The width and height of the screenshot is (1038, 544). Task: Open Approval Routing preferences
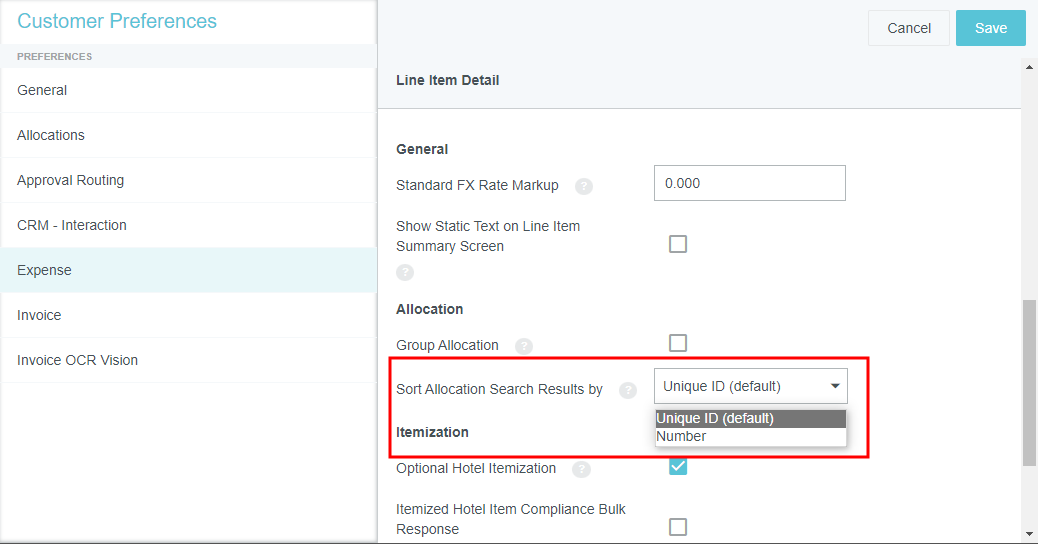pyautogui.click(x=70, y=180)
